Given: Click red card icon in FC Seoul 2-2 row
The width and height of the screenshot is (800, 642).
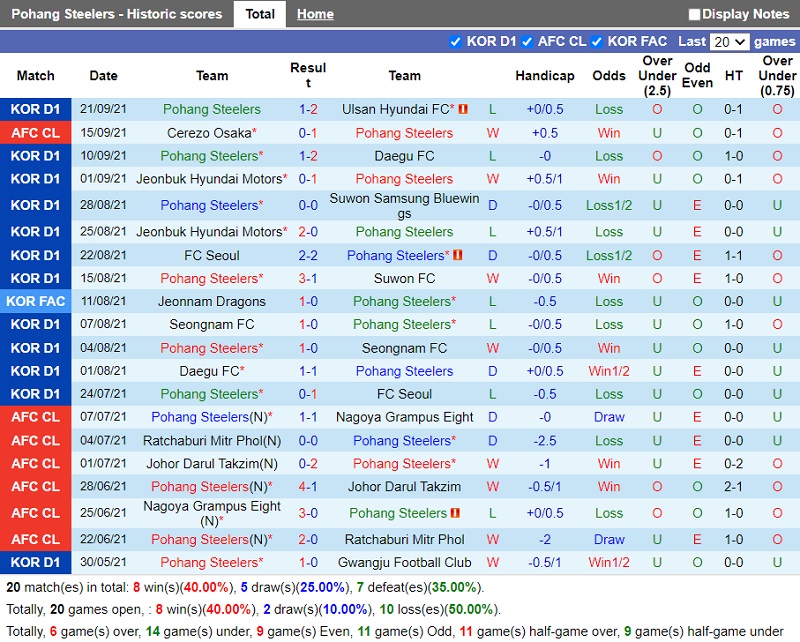Looking at the screenshot, I should tap(458, 256).
